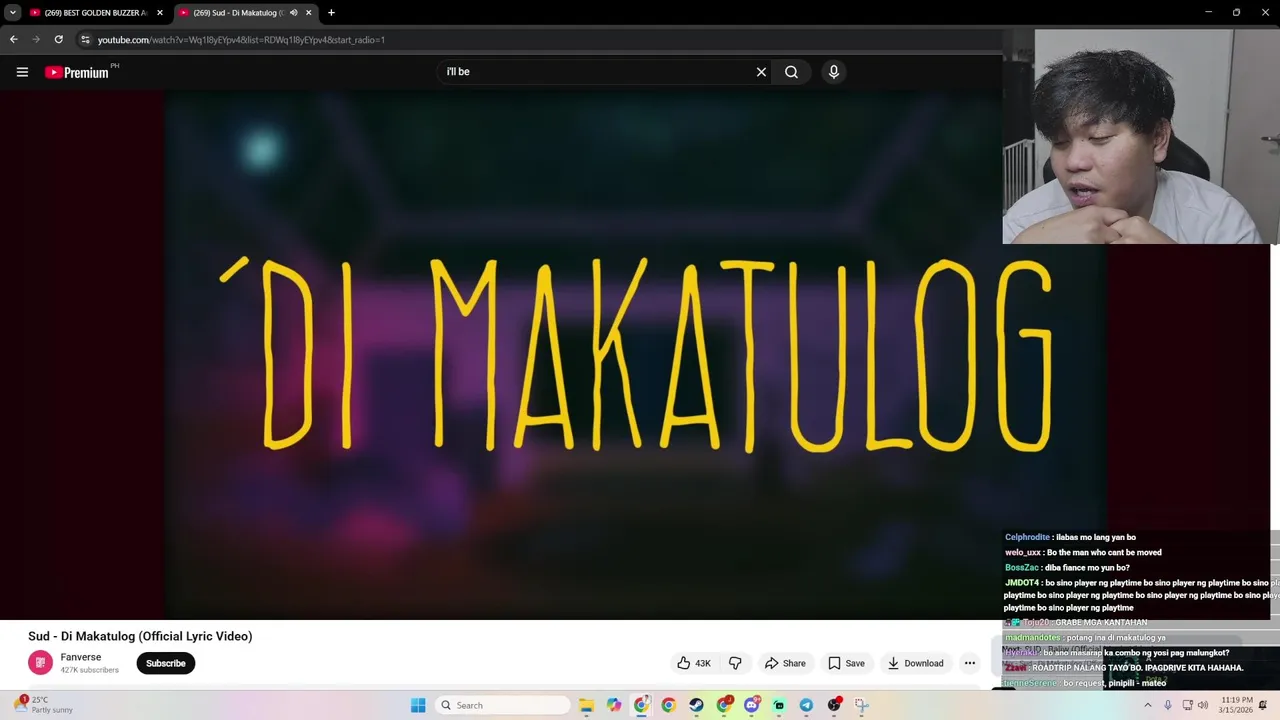This screenshot has width=1280, height=720.
Task: Run search with the magnifier button
Action: [x=791, y=72]
